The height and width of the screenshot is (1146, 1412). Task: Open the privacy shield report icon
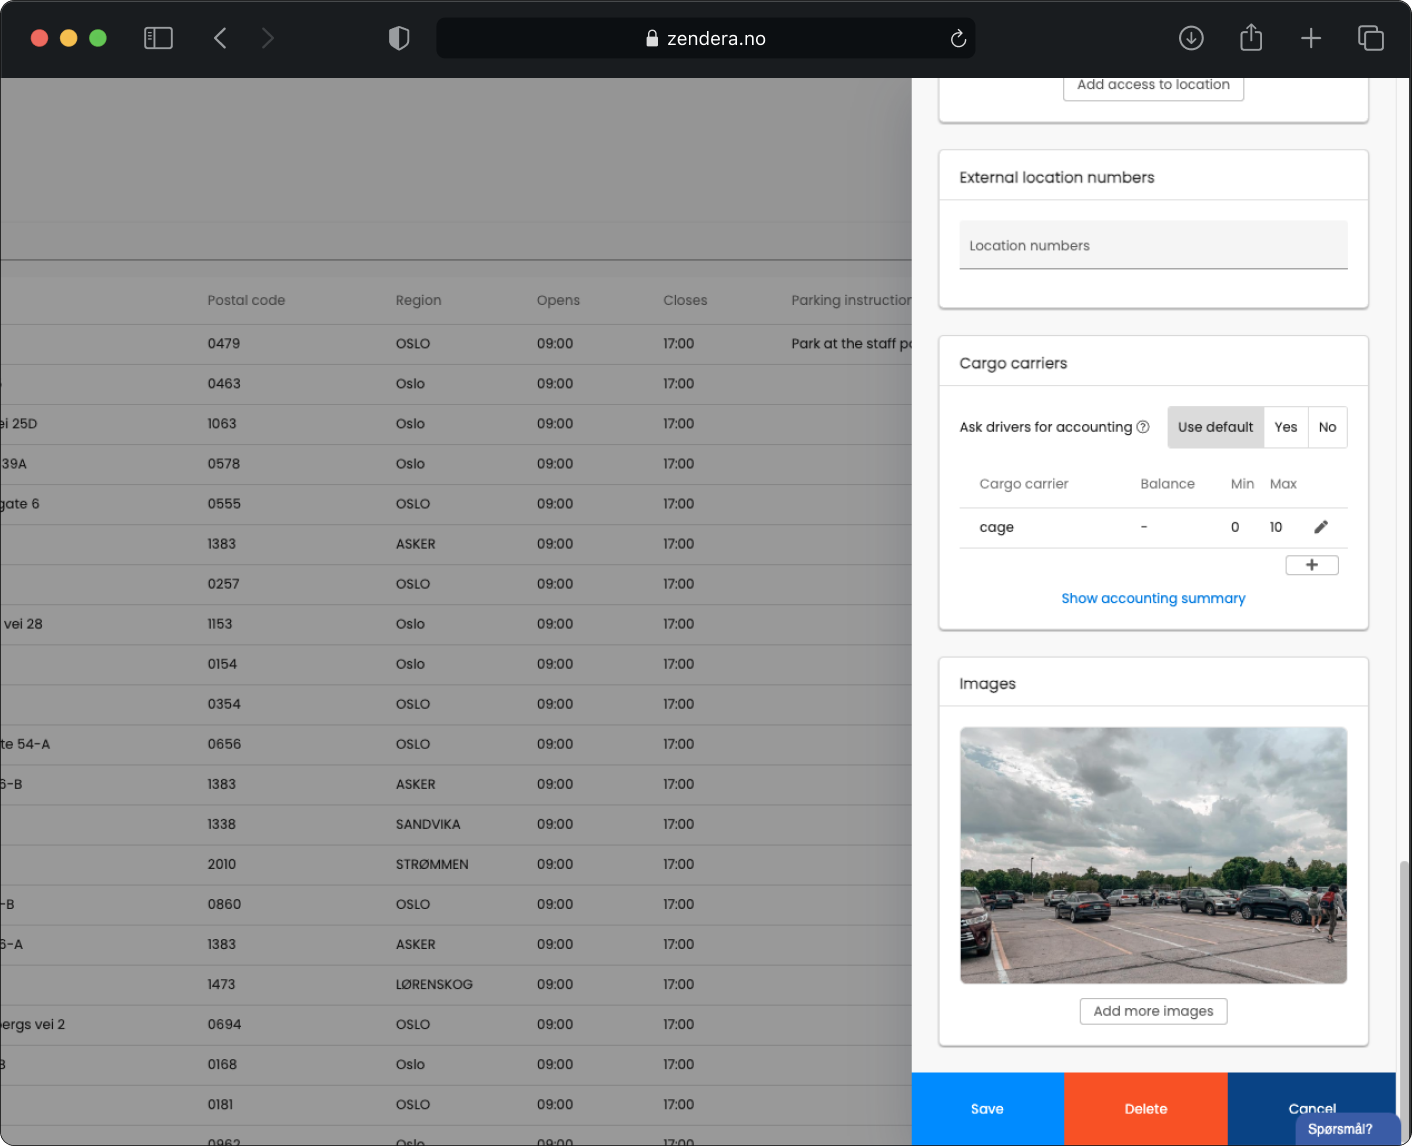(x=399, y=38)
